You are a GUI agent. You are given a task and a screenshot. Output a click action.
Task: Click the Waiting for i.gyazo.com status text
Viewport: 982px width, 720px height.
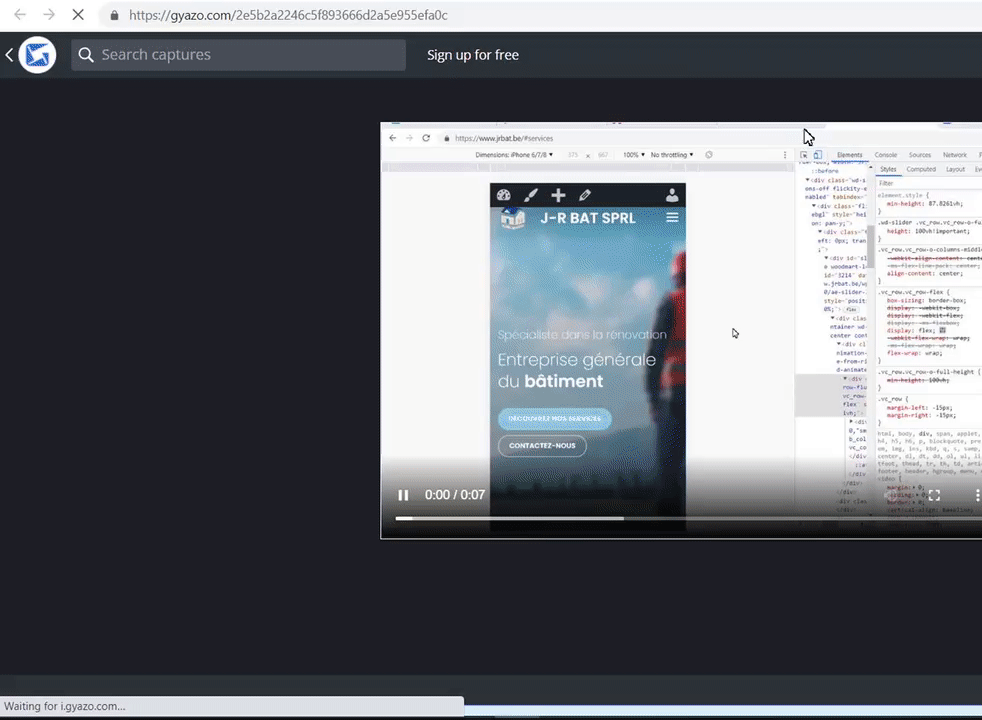pos(65,706)
